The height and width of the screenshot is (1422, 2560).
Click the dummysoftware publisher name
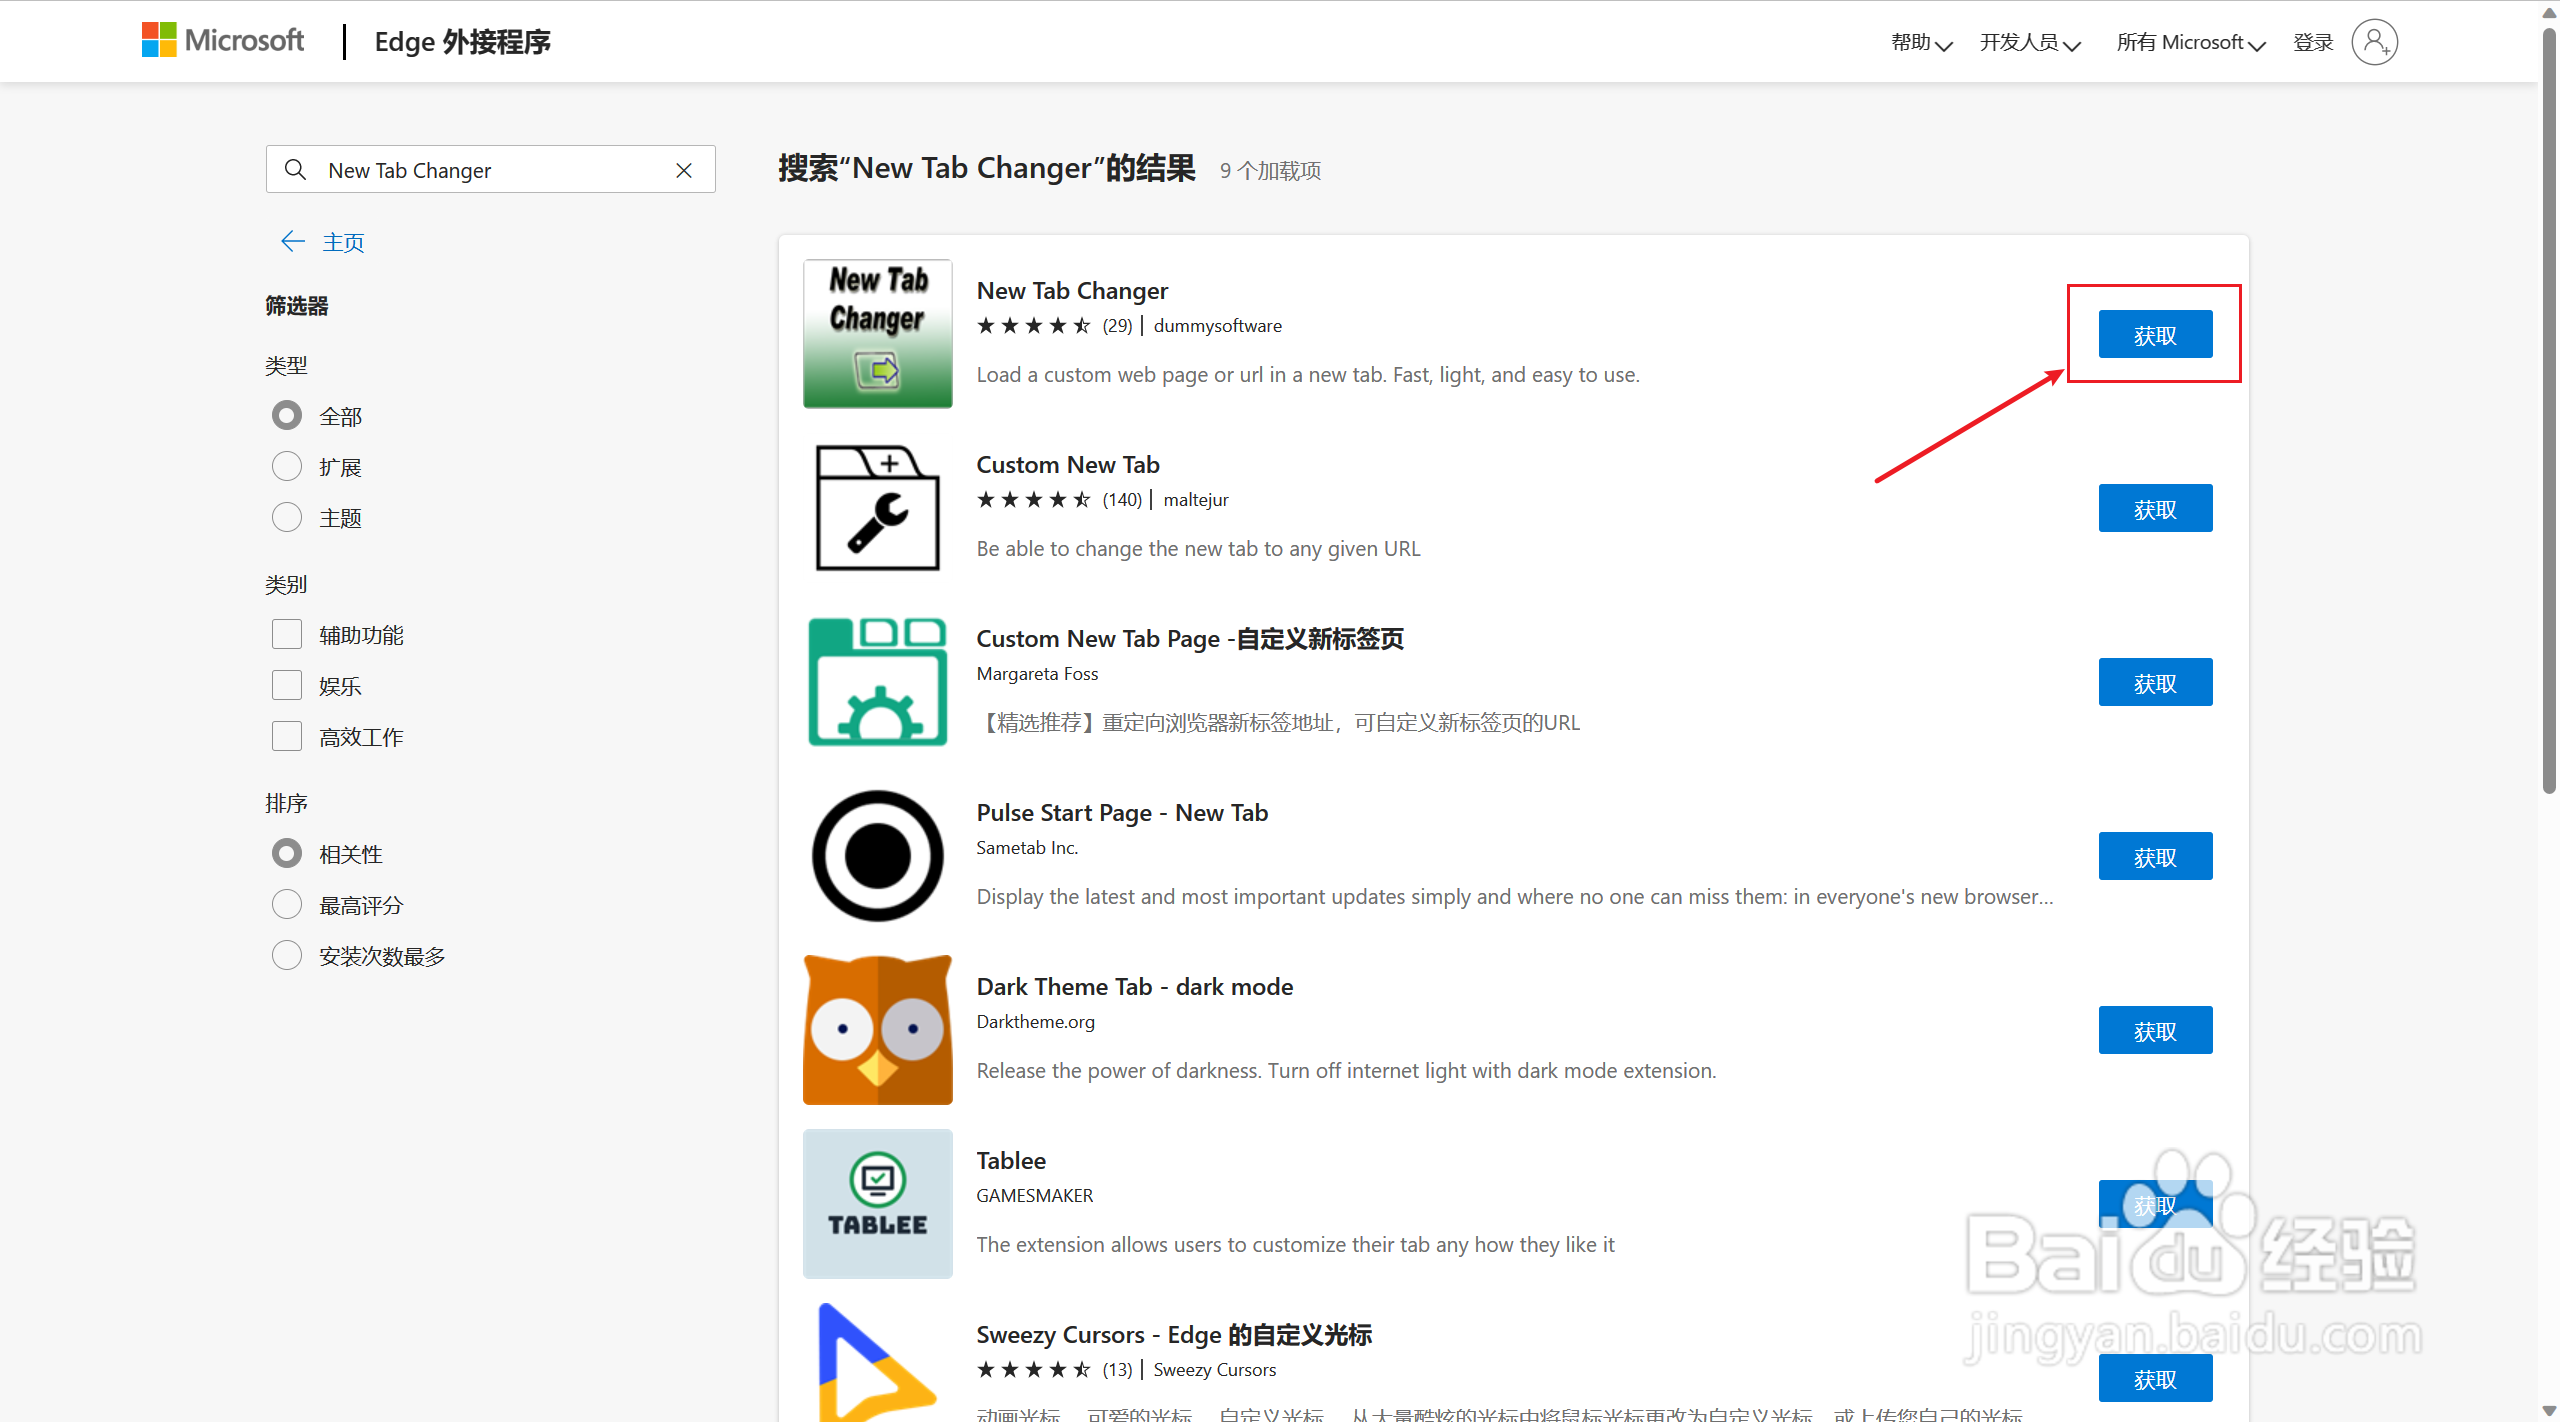(1217, 325)
